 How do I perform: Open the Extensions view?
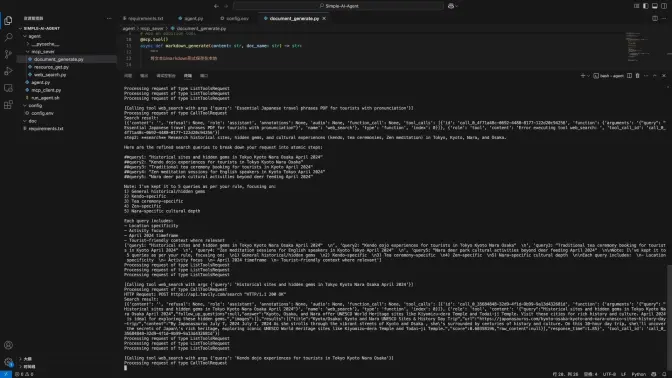8,105
